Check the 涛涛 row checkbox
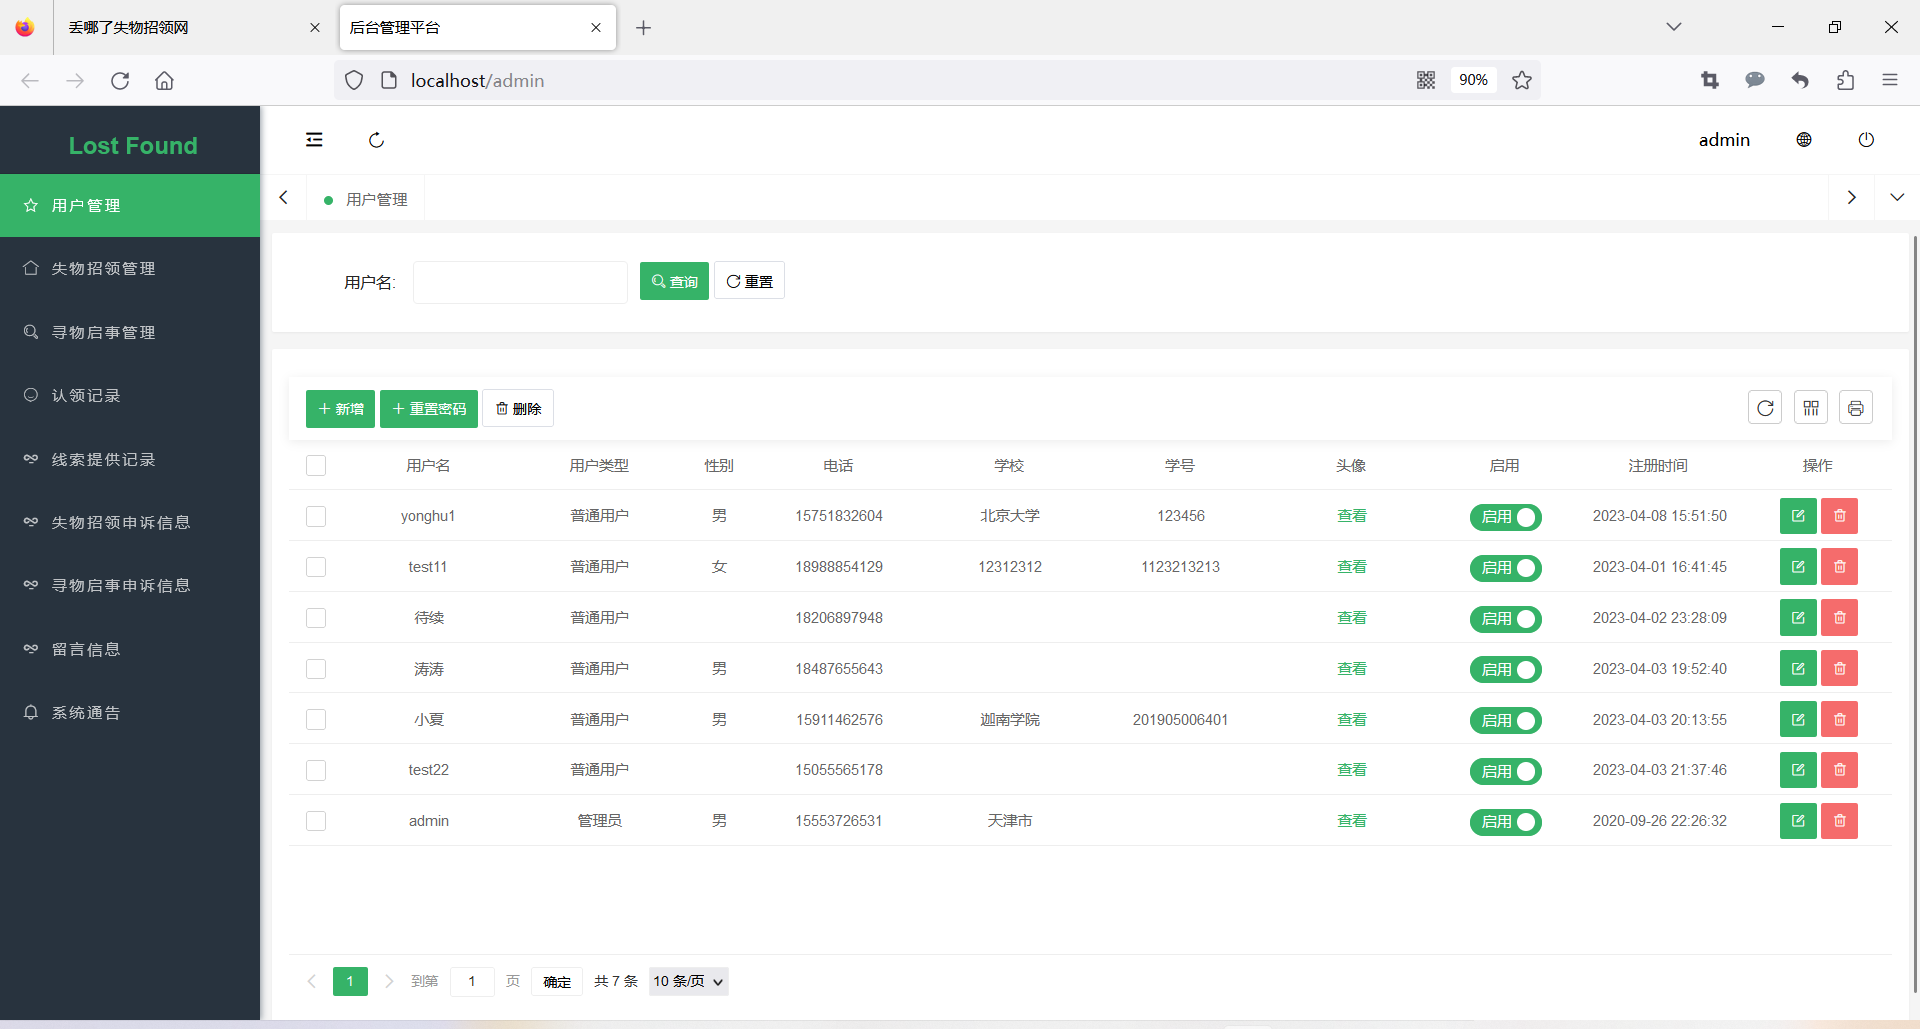Viewport: 1920px width, 1029px height. pos(316,669)
